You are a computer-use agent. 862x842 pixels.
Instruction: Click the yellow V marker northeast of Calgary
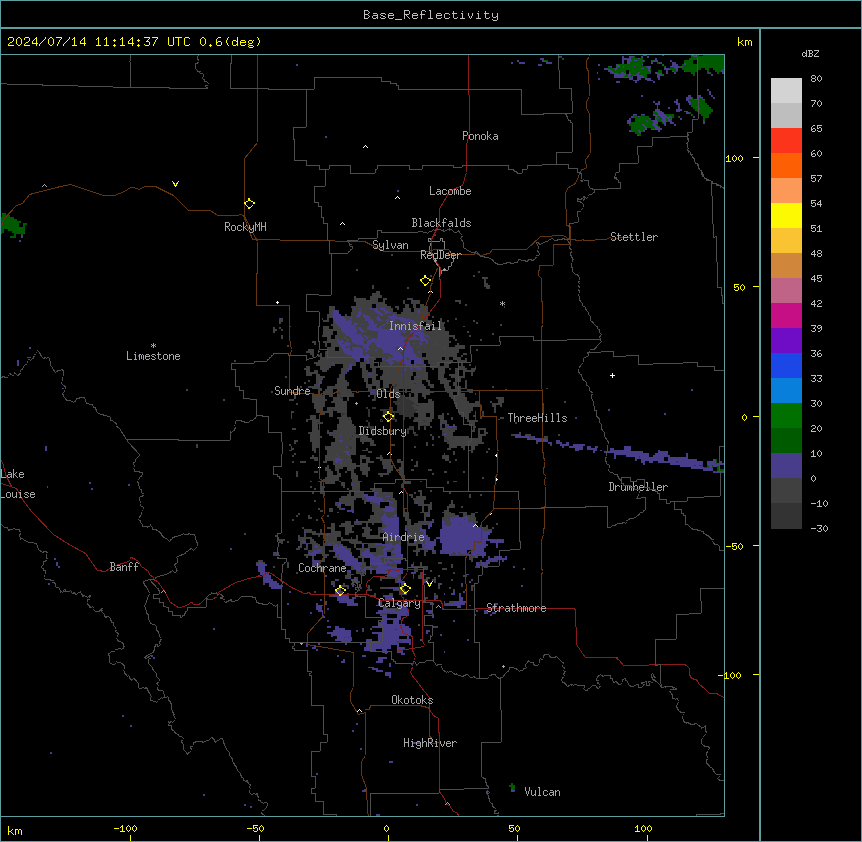tap(429, 583)
